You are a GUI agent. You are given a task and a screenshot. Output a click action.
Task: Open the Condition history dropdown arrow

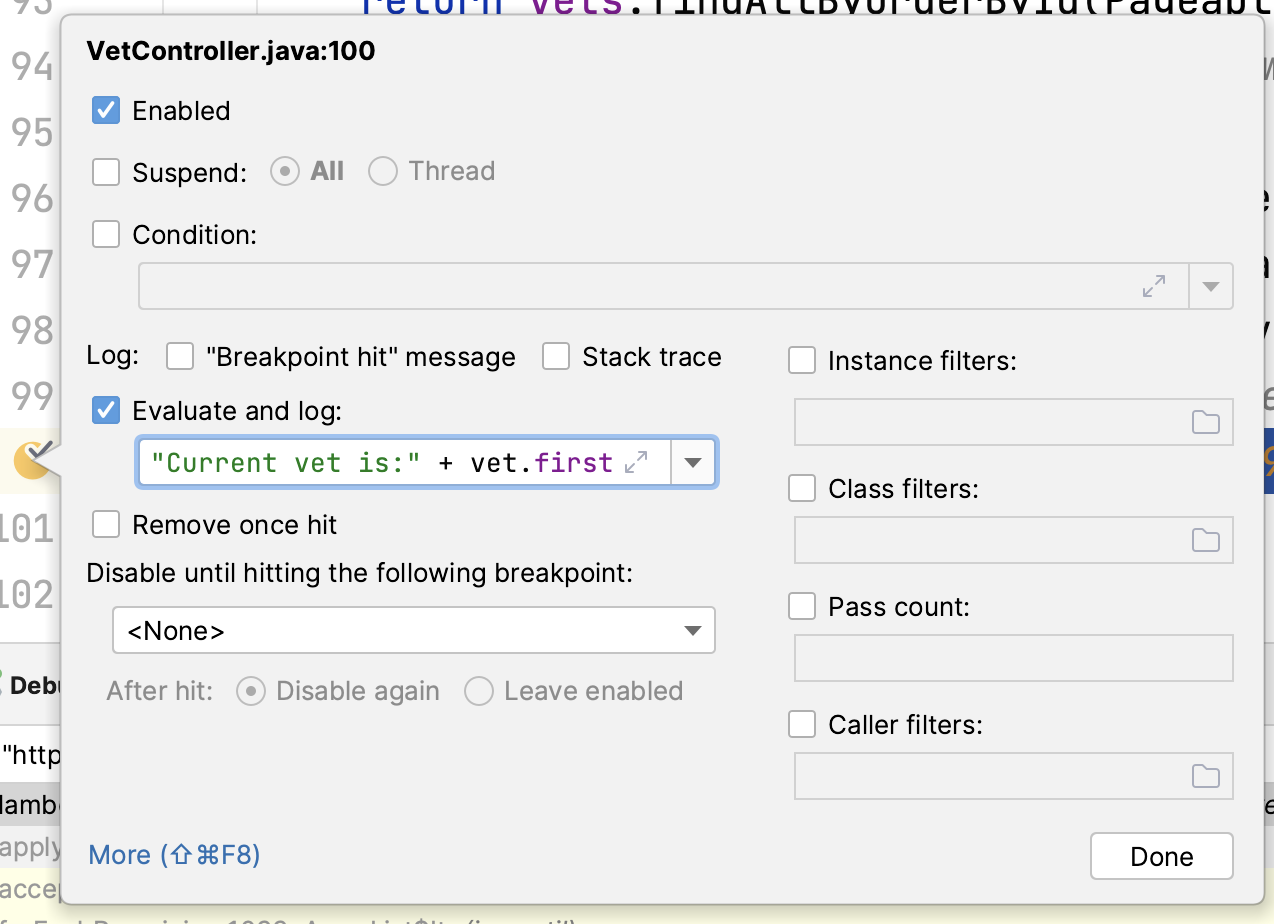point(1211,287)
